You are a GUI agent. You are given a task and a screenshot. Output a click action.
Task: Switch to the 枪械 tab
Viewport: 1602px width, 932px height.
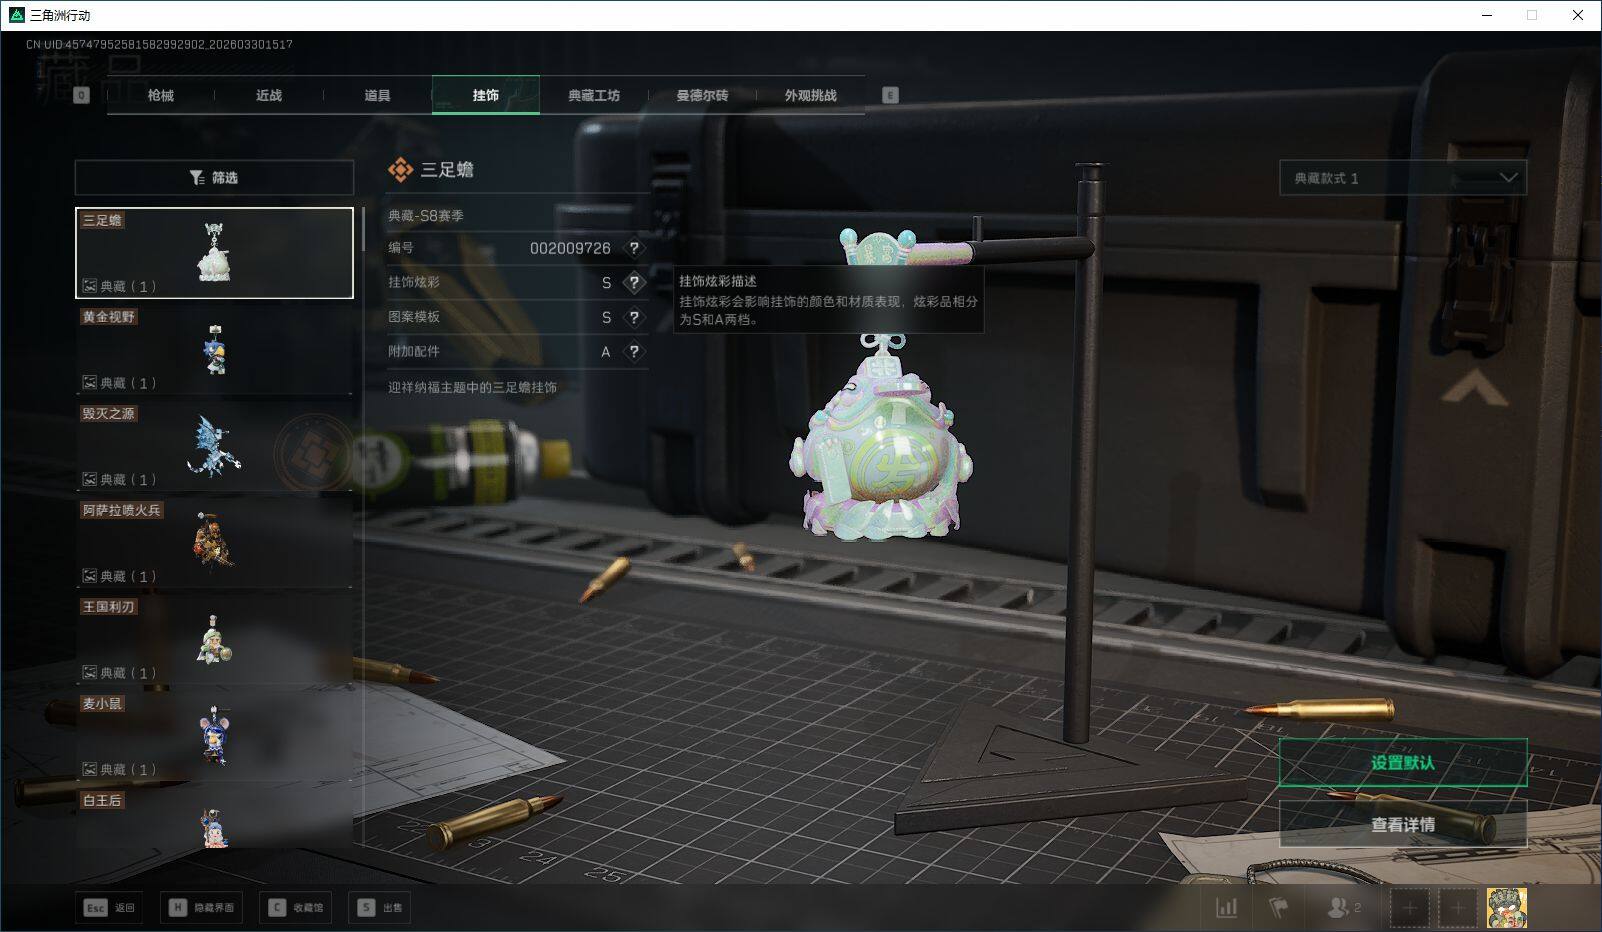point(160,95)
